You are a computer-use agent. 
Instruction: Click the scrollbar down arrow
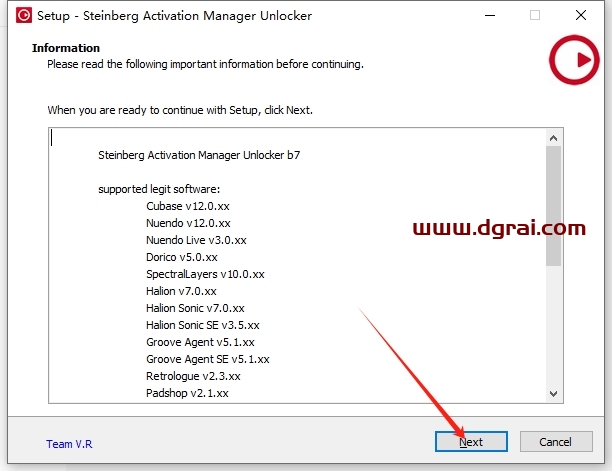(553, 394)
